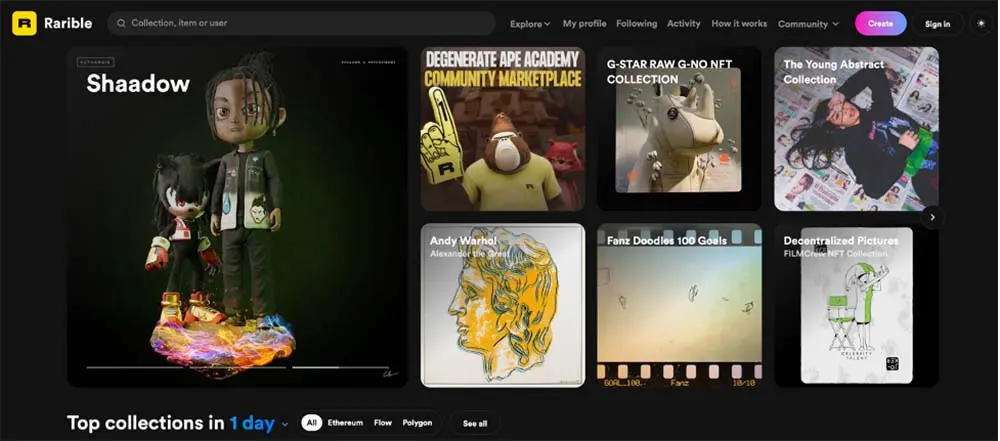Click the Sign in button
1000x441 pixels.
[938, 24]
